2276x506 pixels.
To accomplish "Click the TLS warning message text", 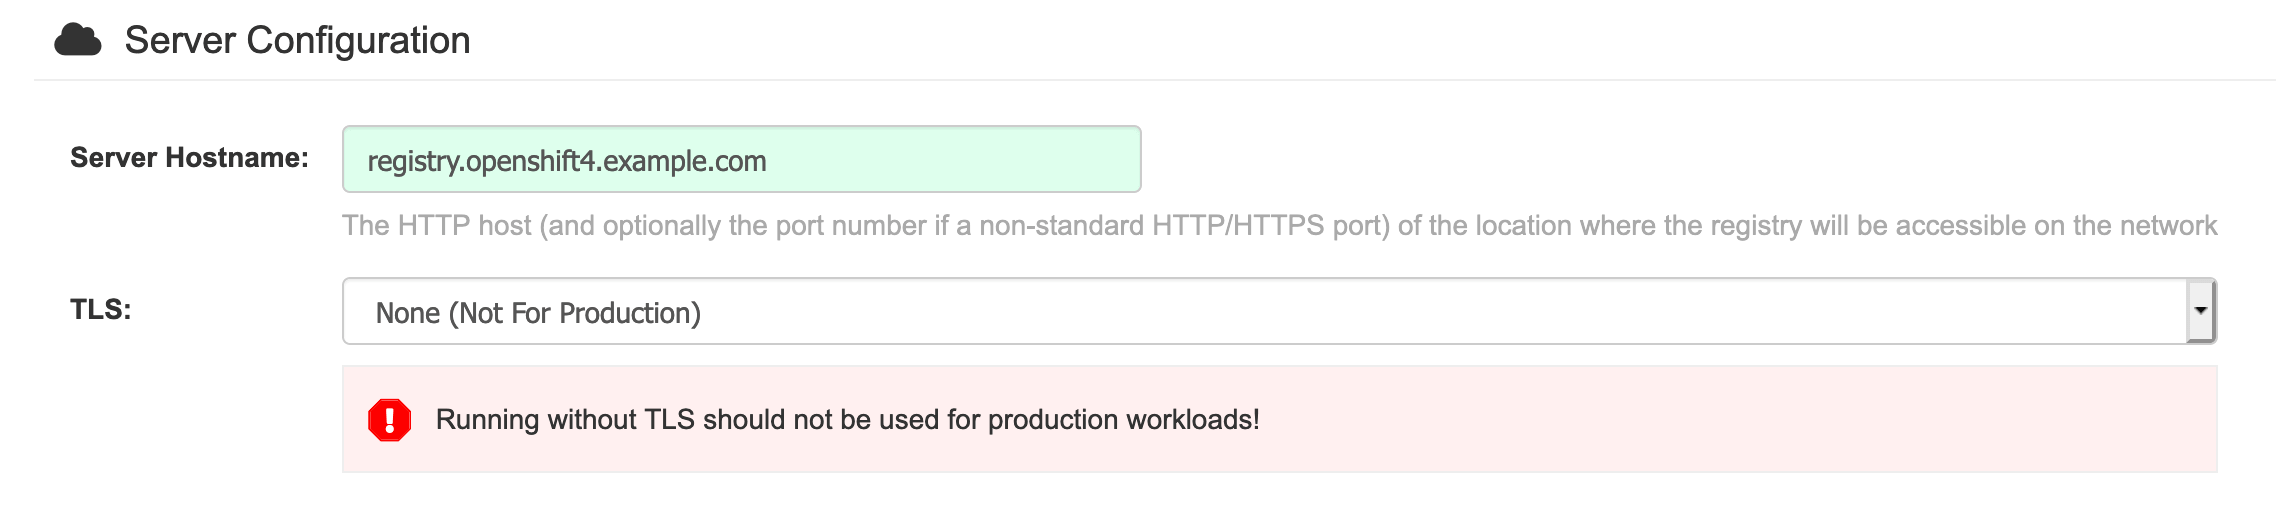I will click(847, 419).
